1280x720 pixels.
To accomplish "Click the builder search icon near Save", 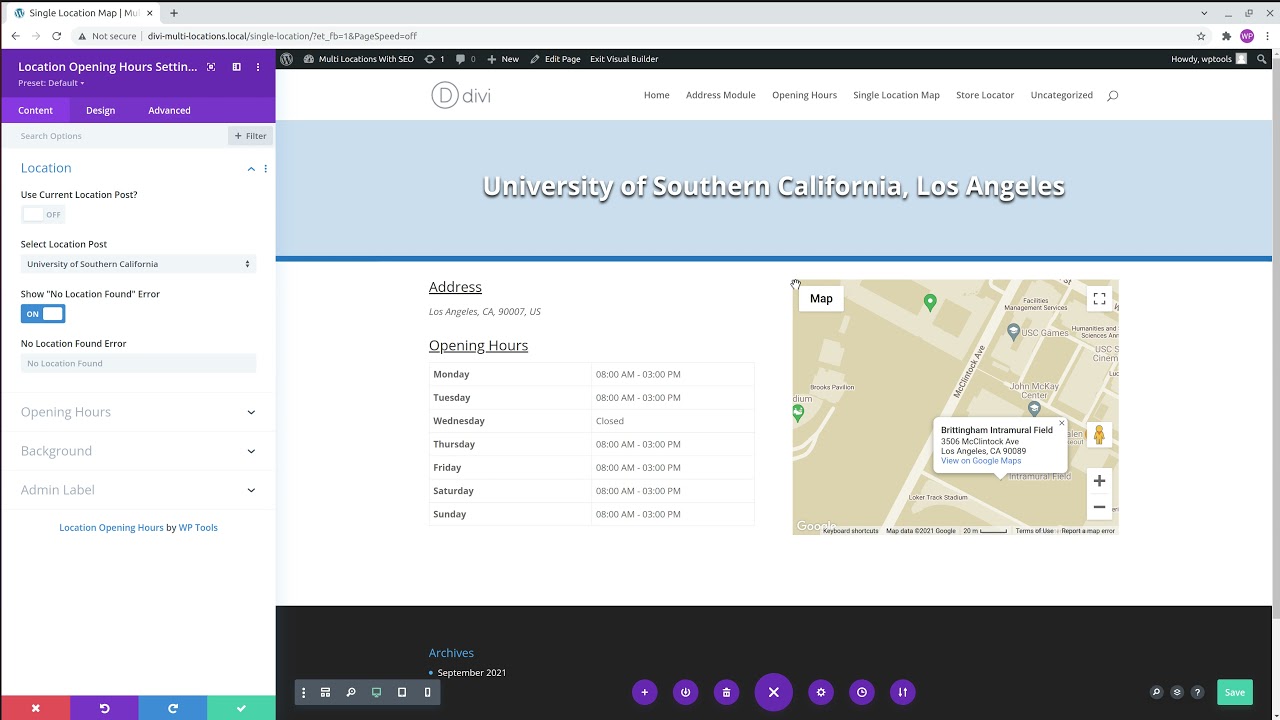I will pos(1156,692).
